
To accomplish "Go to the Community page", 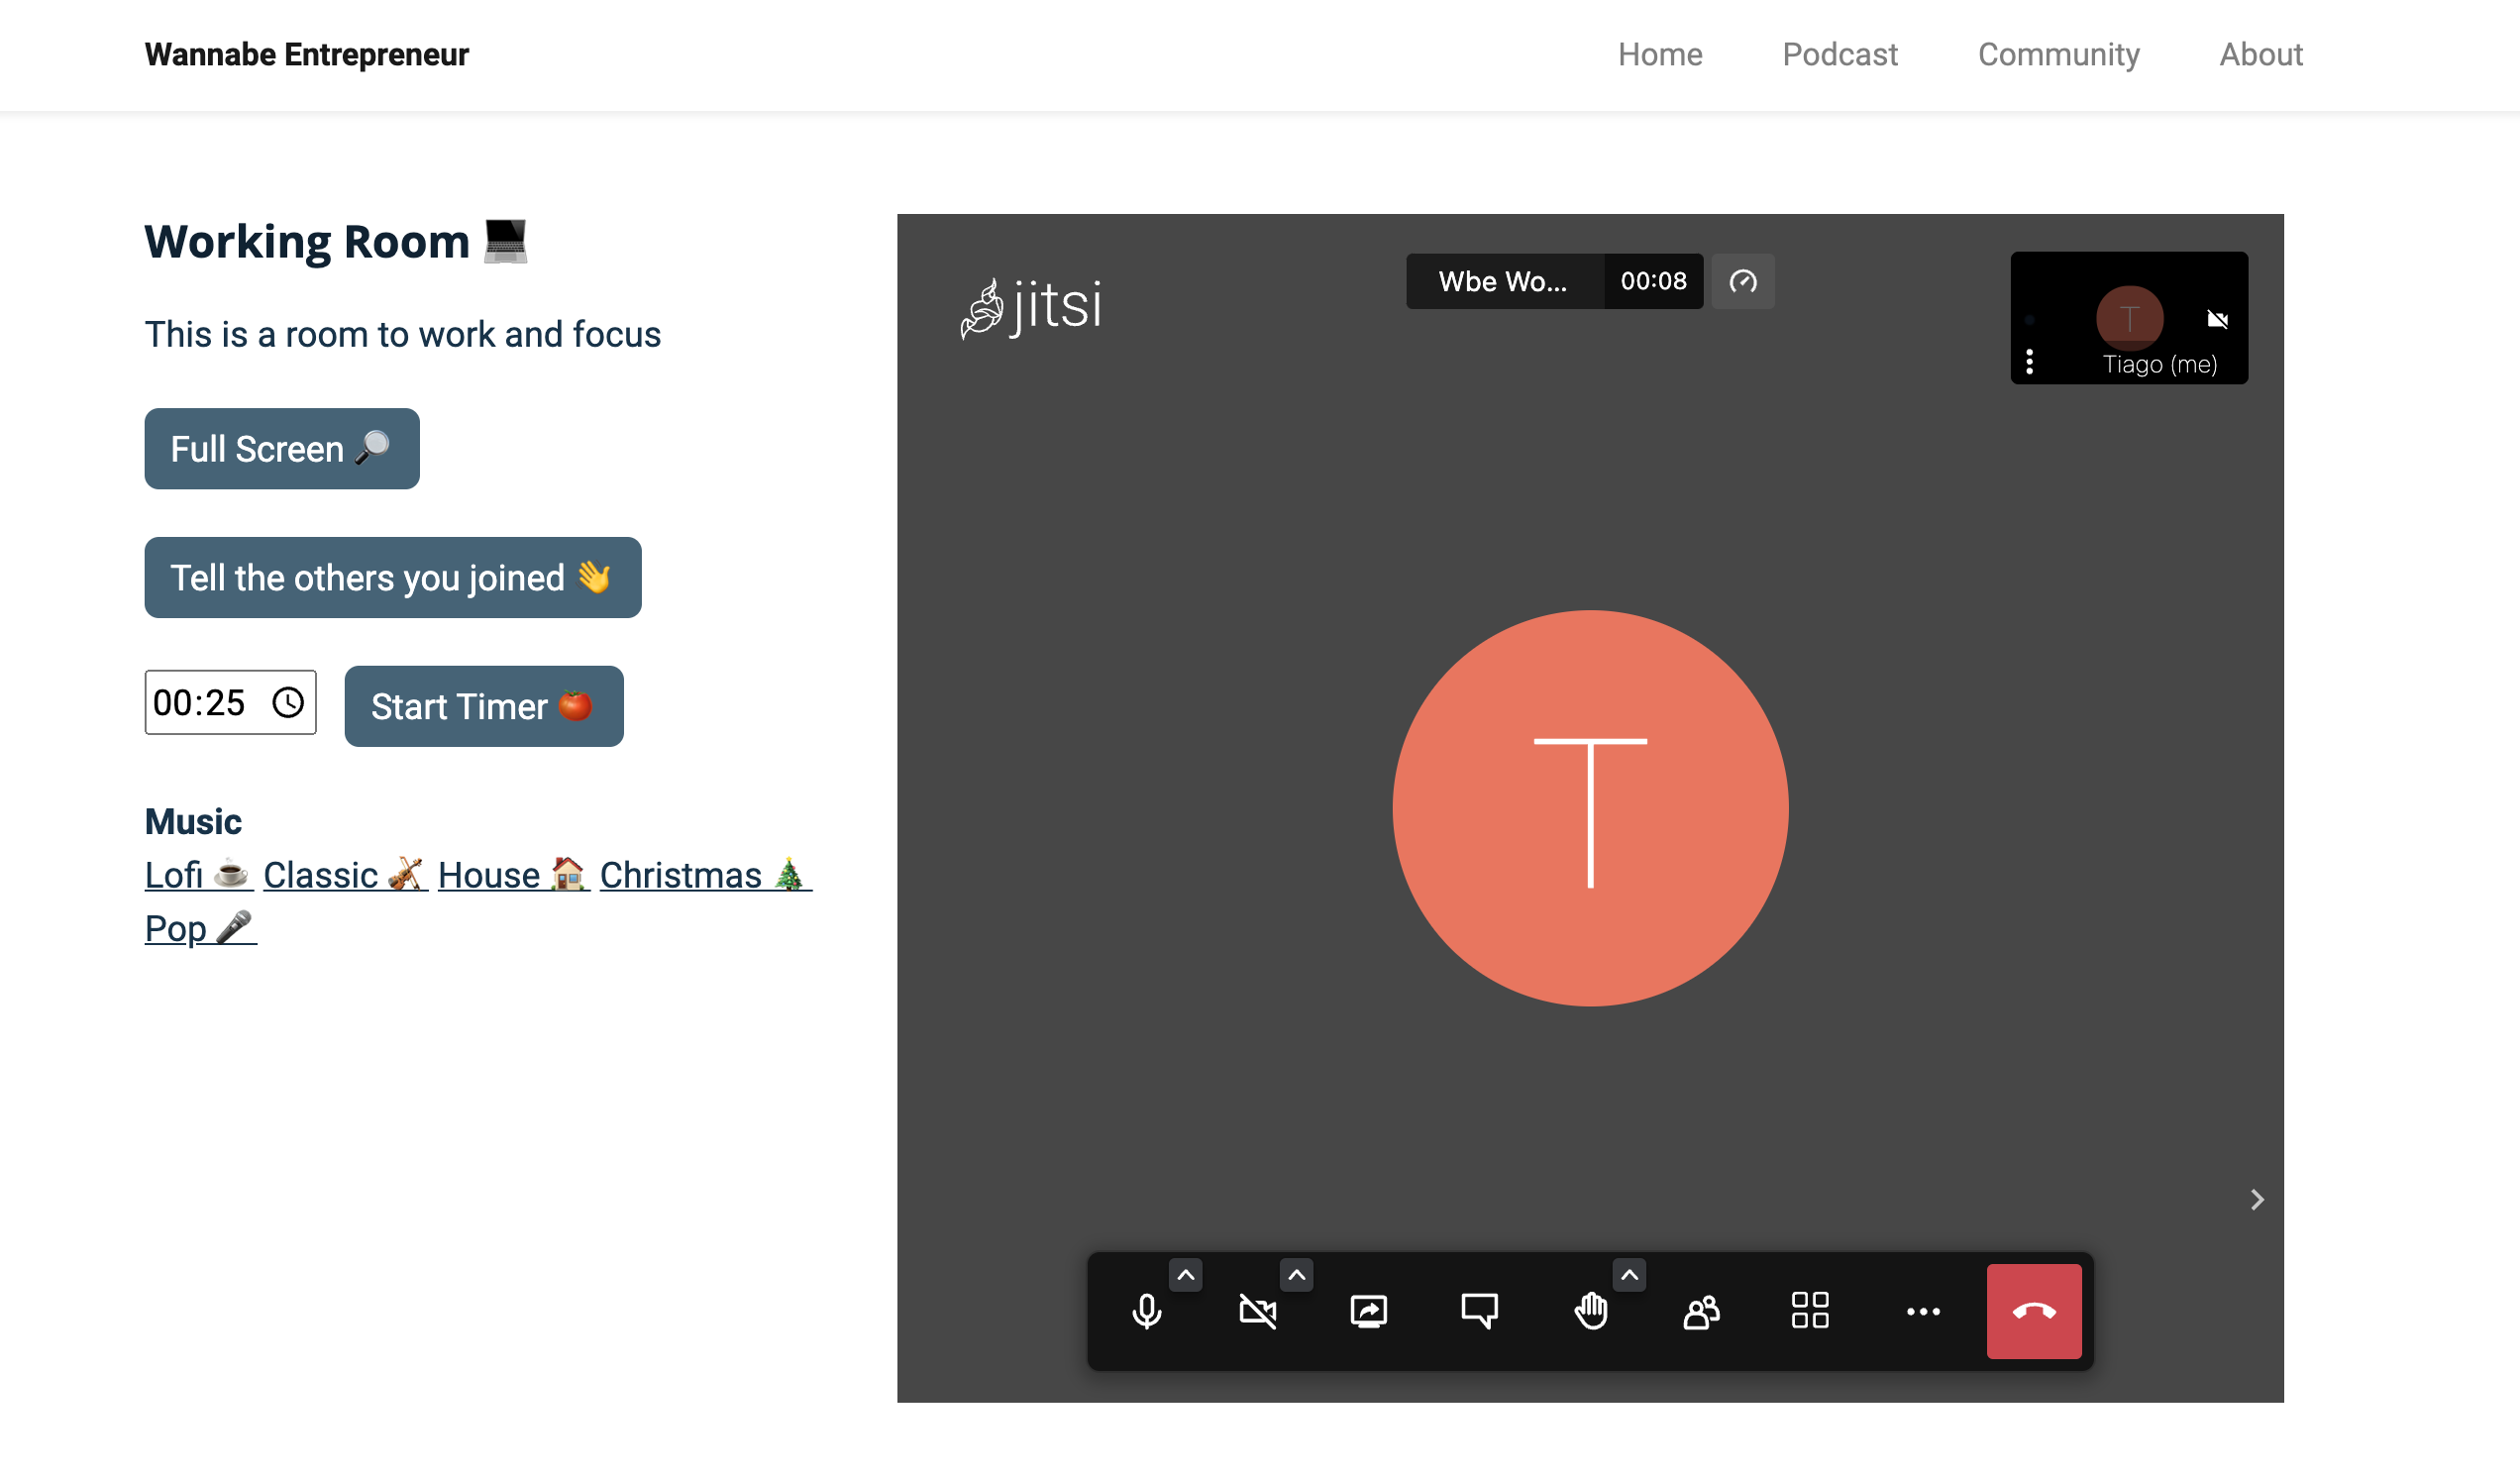I will (2058, 54).
